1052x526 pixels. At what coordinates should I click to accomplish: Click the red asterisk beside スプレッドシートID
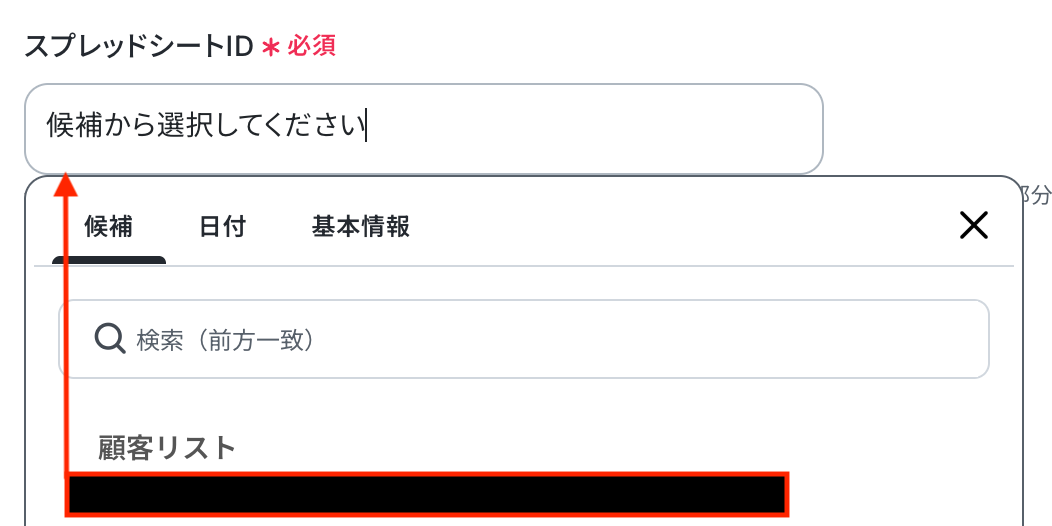pyautogui.click(x=270, y=47)
